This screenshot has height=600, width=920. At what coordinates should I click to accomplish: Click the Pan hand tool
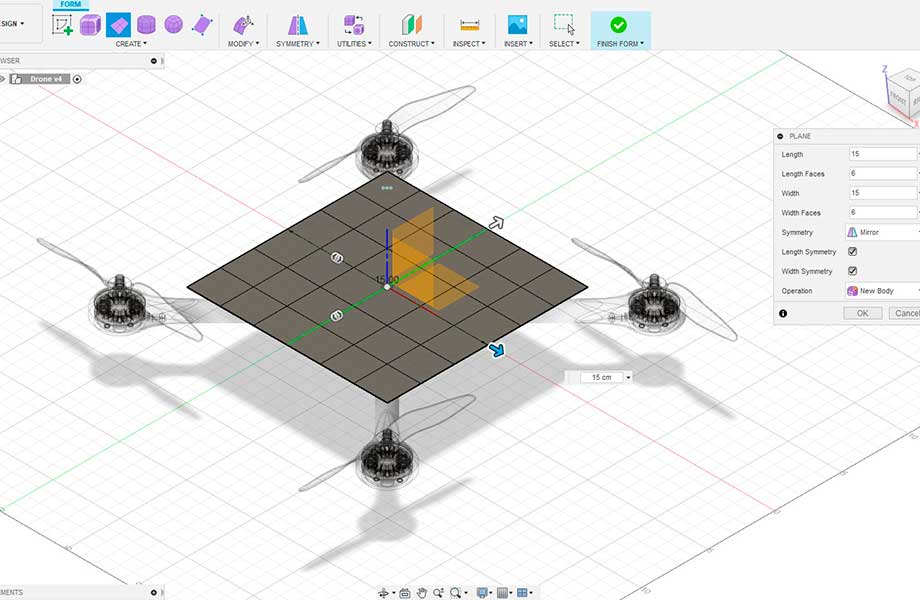[421, 592]
